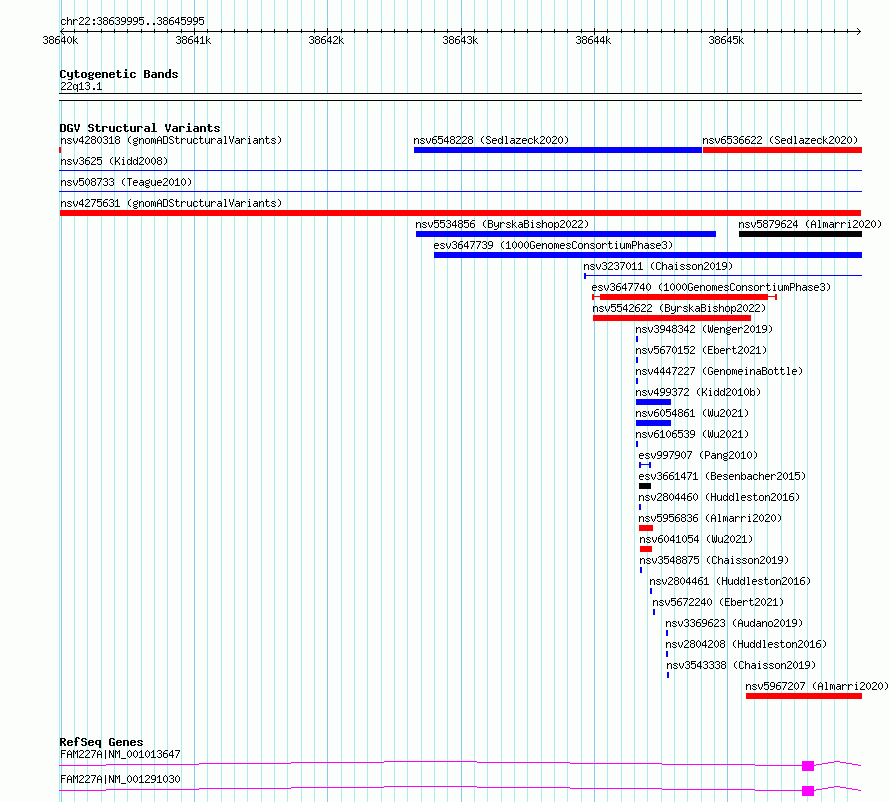Click the nsv4275631 gnomAD variant label

click(171, 203)
